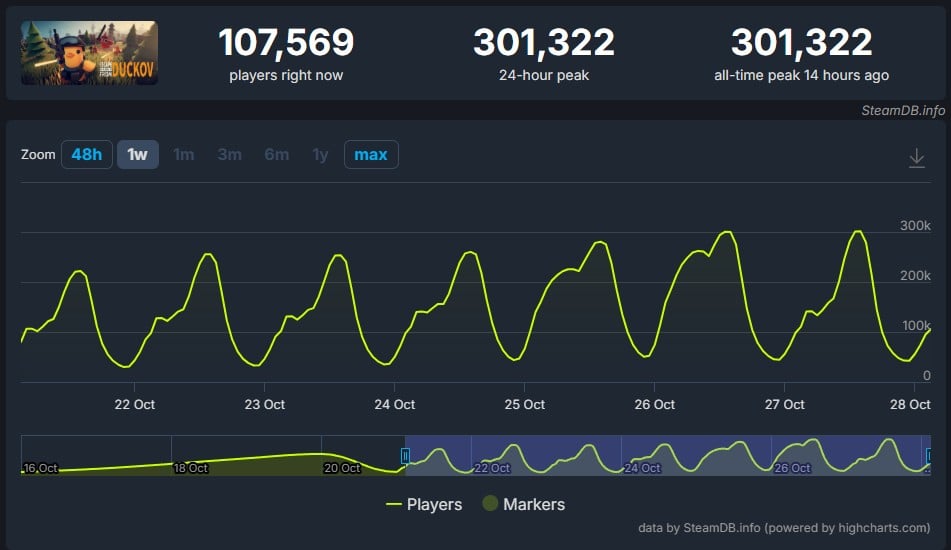This screenshot has height=550, width=951.
Task: Click the Markers legend circle icon
Action: click(490, 503)
